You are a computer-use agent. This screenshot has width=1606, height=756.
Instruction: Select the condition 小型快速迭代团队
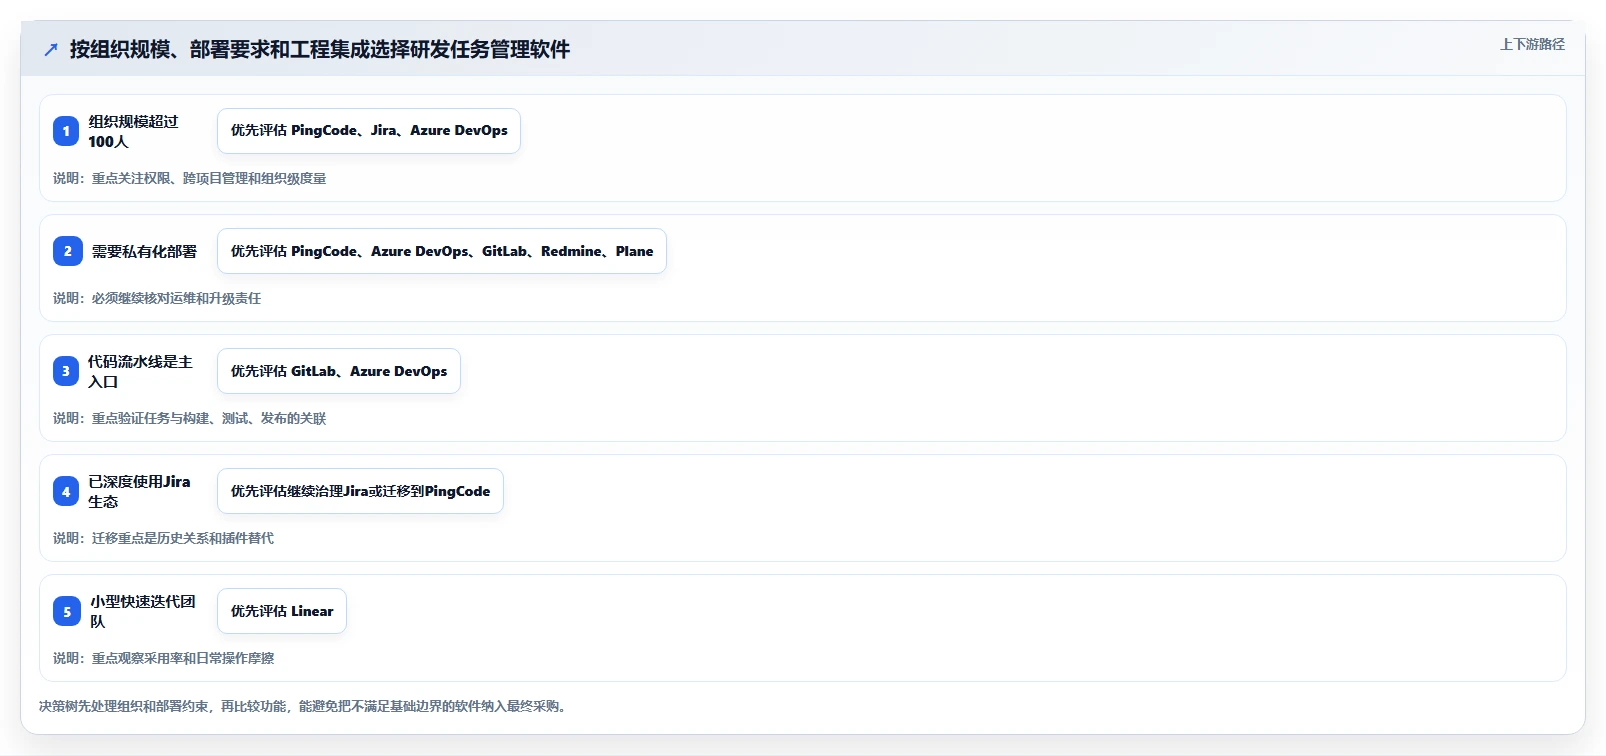point(143,611)
